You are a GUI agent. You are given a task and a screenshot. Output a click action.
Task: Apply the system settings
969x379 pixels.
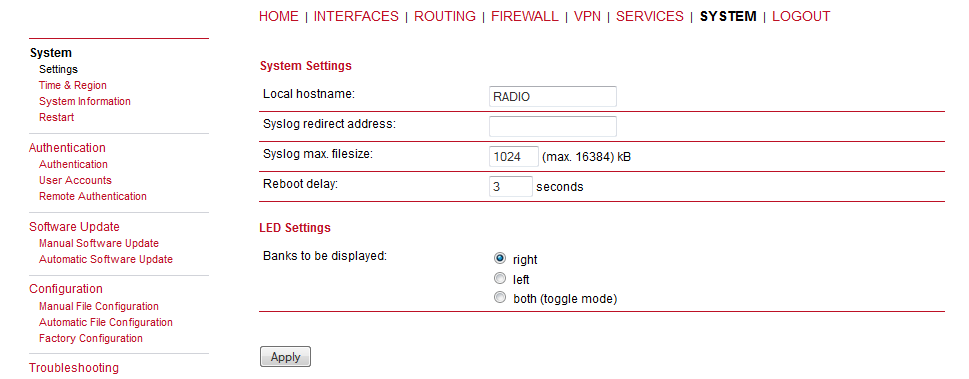click(x=286, y=357)
